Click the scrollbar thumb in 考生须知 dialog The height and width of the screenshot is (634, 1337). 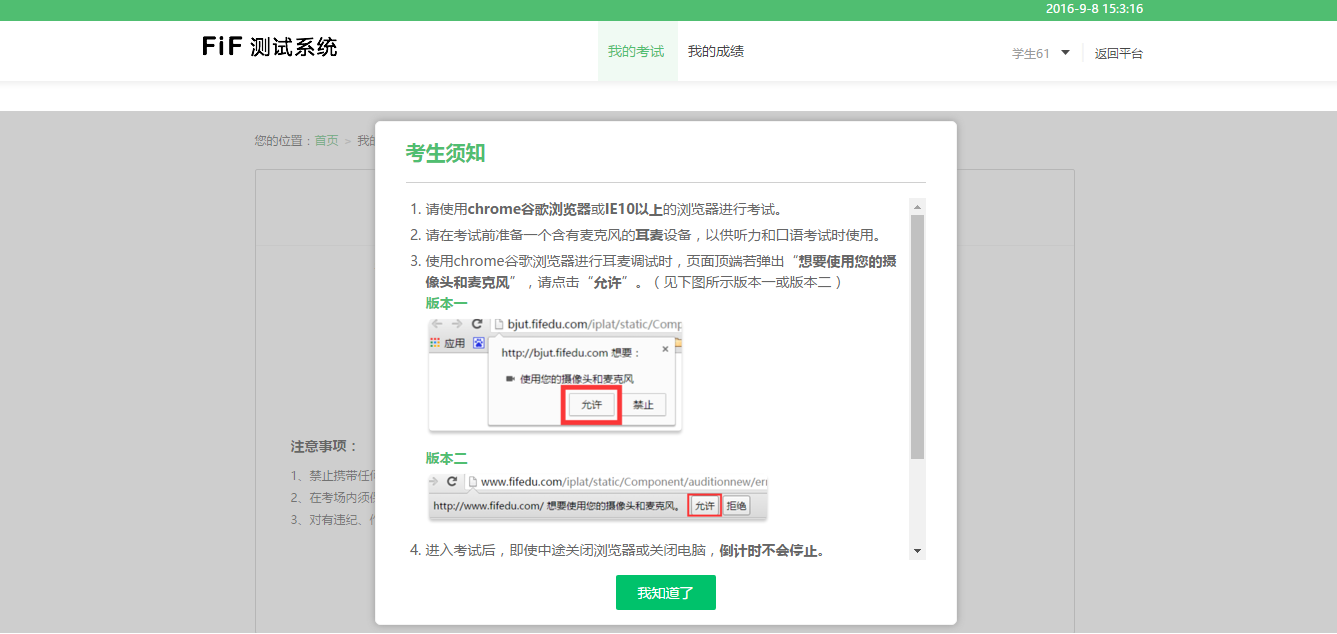click(x=917, y=336)
